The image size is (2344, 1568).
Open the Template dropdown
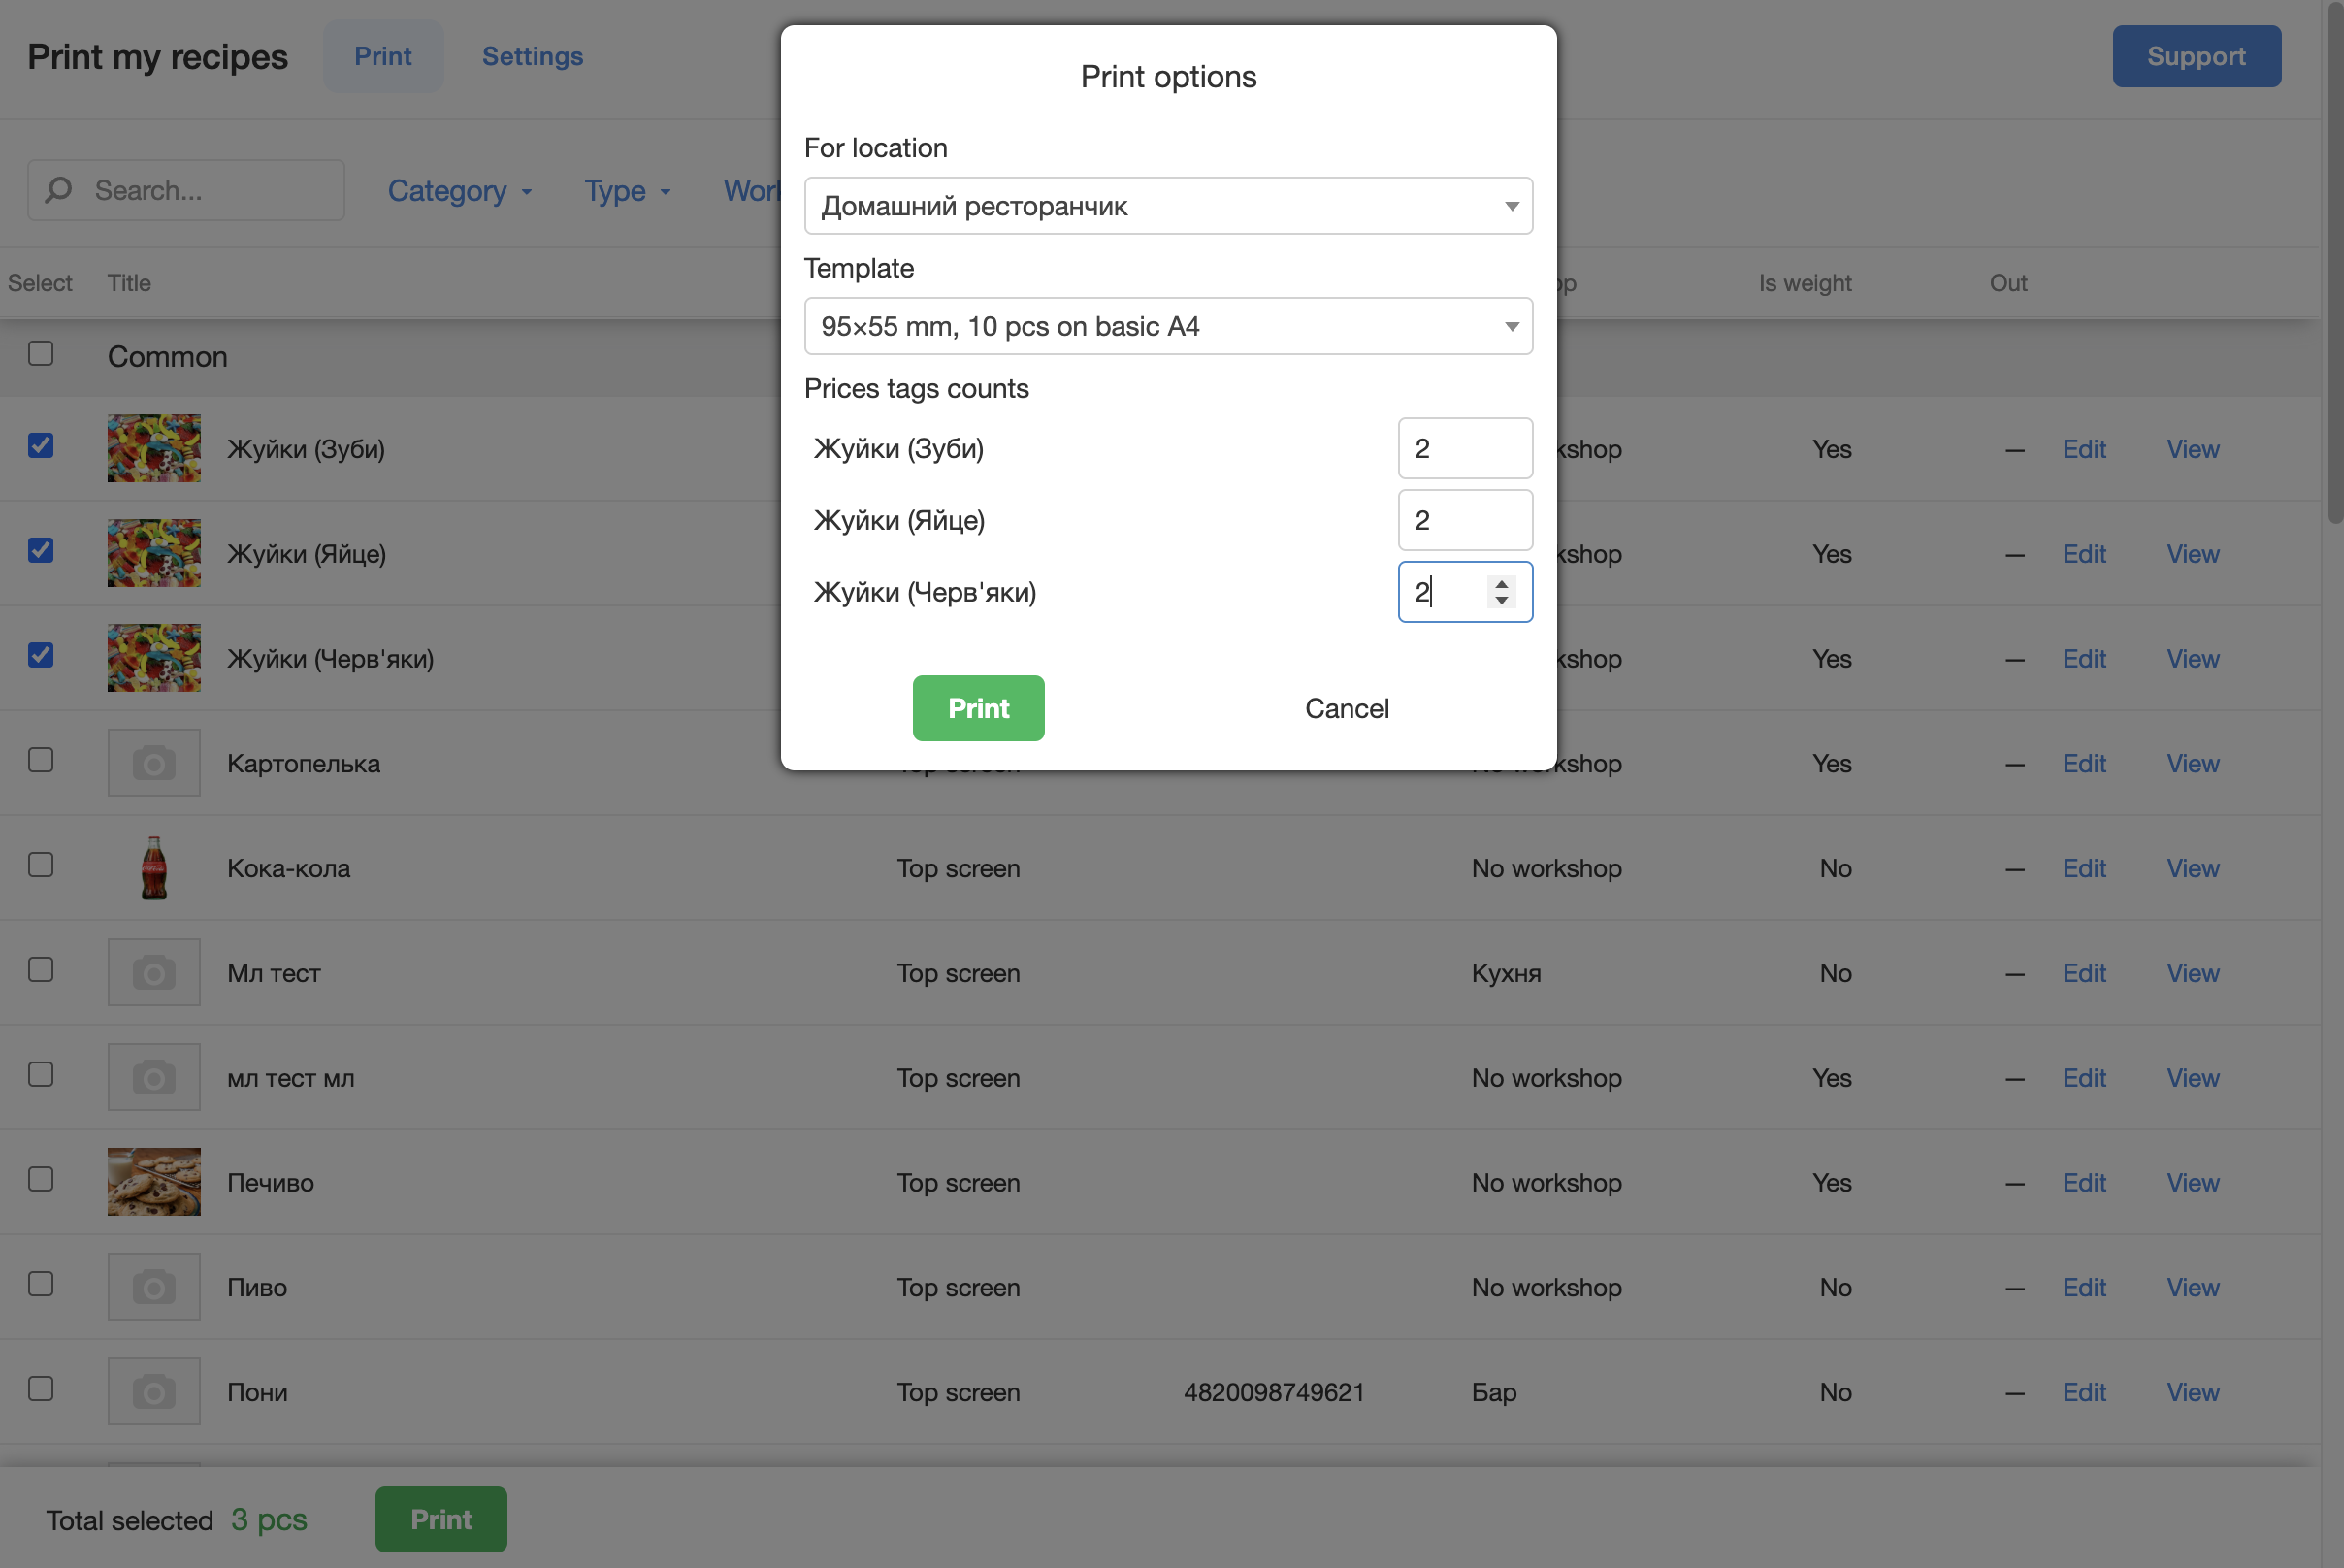point(1167,326)
